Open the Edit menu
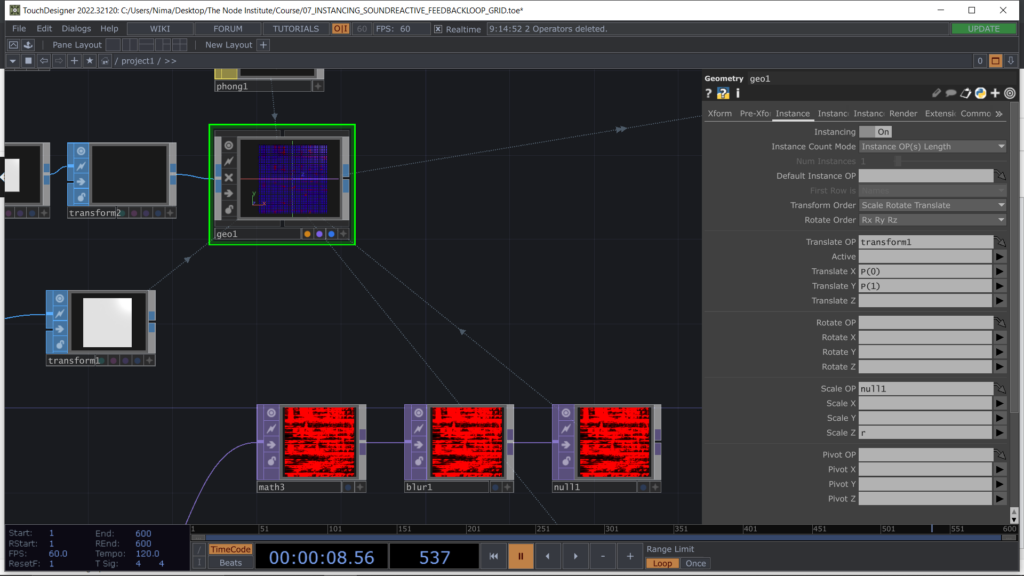Screen dimensions: 1024x576 click(x=44, y=29)
